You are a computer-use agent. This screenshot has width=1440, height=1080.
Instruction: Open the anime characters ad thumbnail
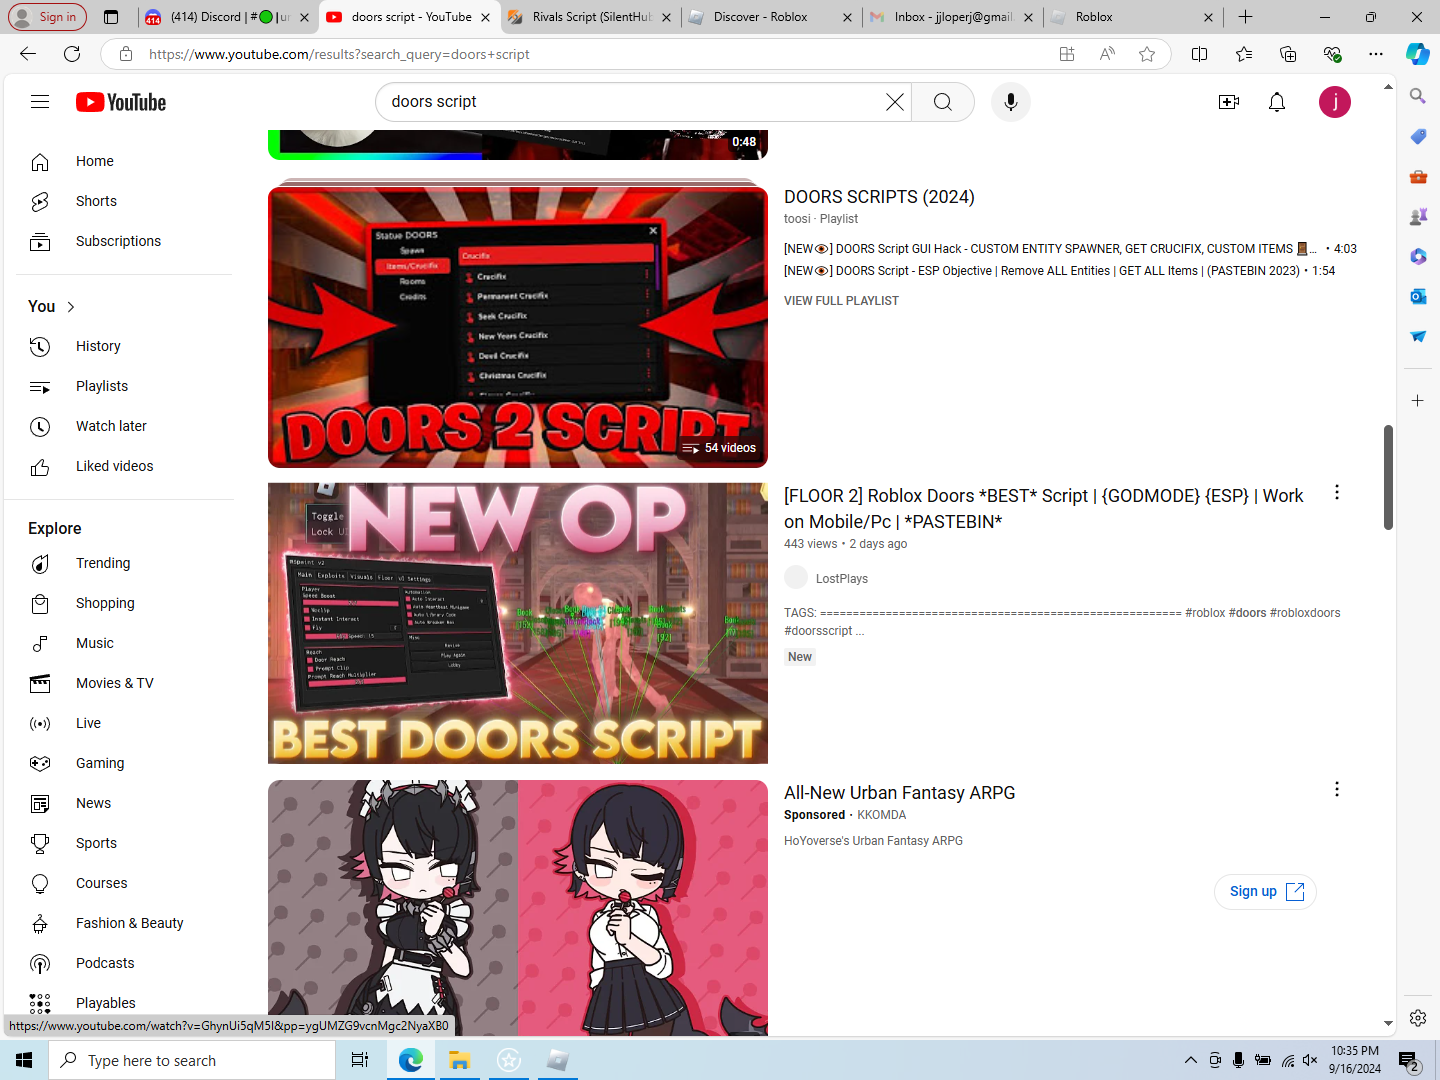pyautogui.click(x=518, y=908)
